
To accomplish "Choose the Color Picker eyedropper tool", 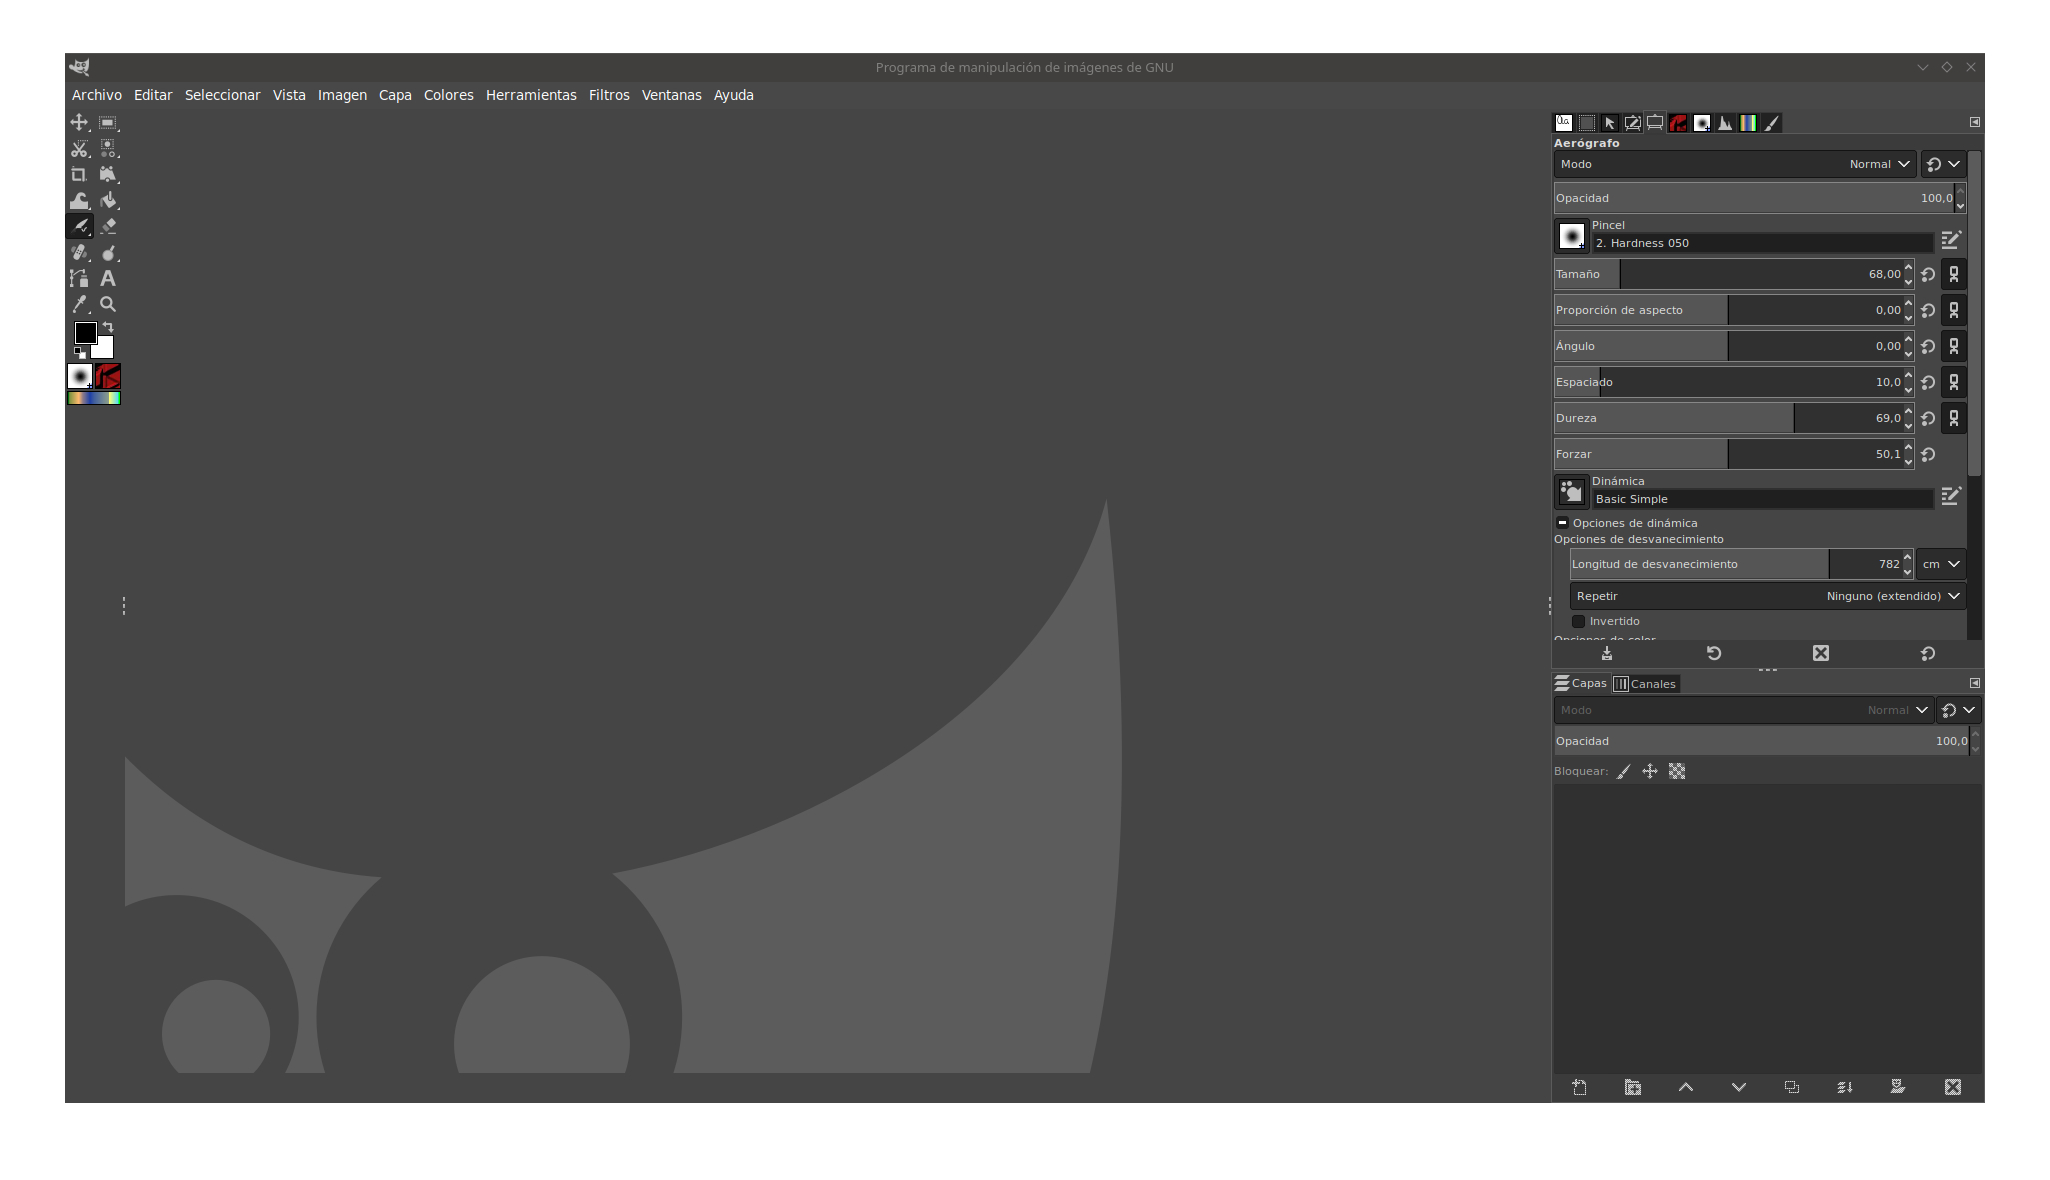I will point(79,304).
